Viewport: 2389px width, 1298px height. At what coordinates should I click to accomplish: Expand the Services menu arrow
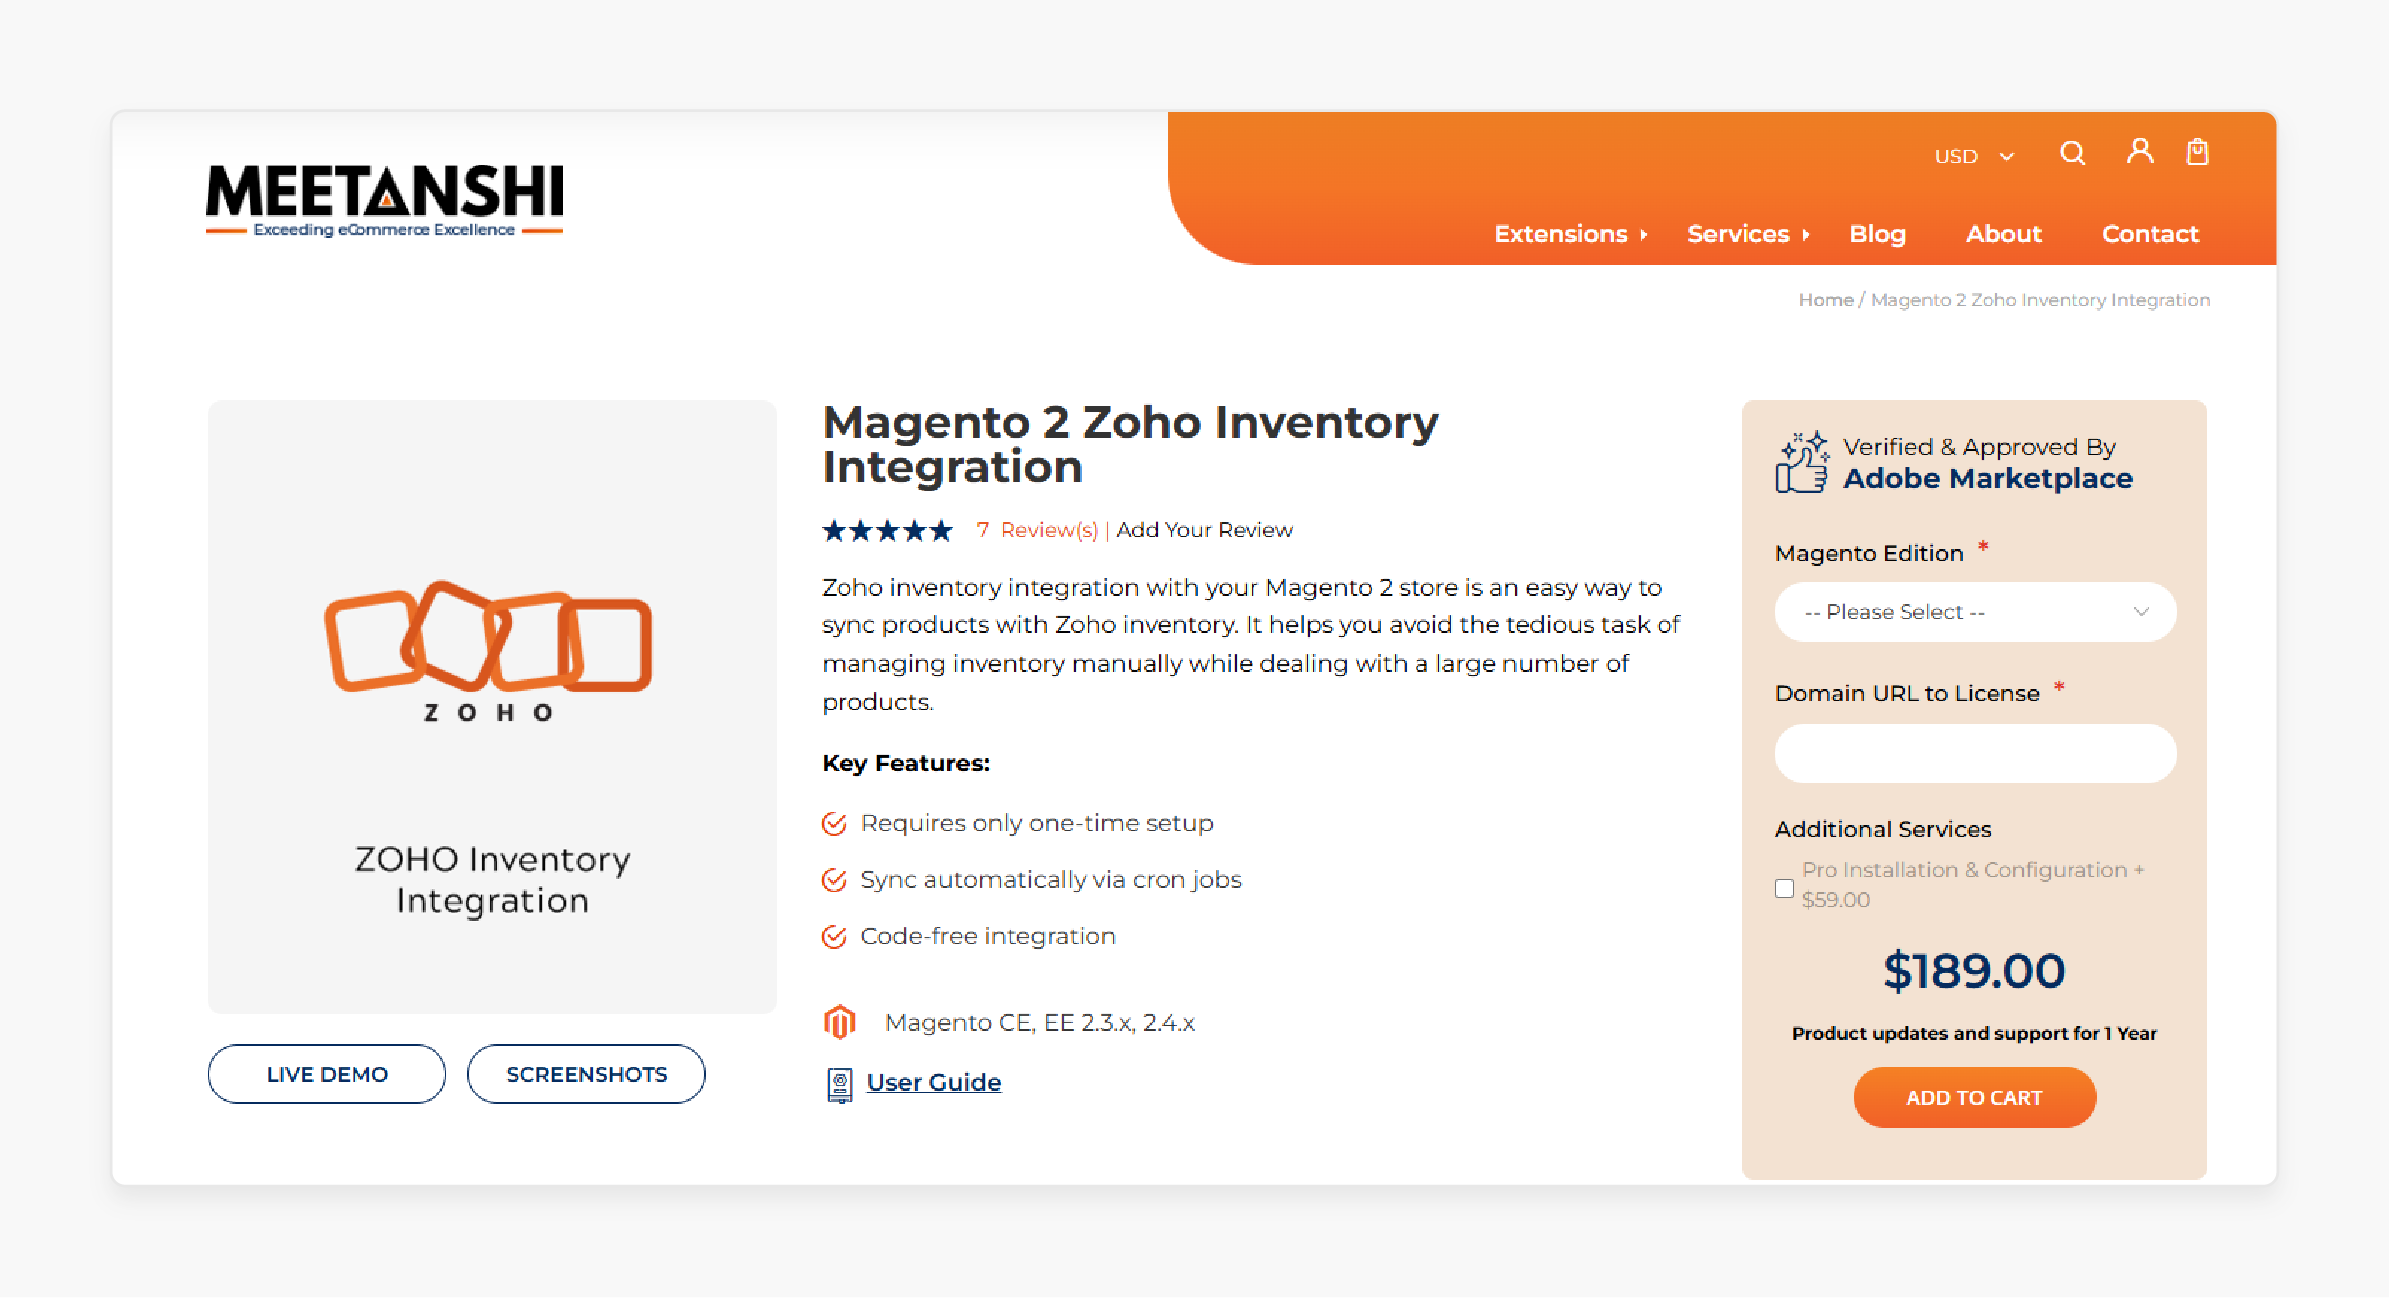click(x=1806, y=235)
